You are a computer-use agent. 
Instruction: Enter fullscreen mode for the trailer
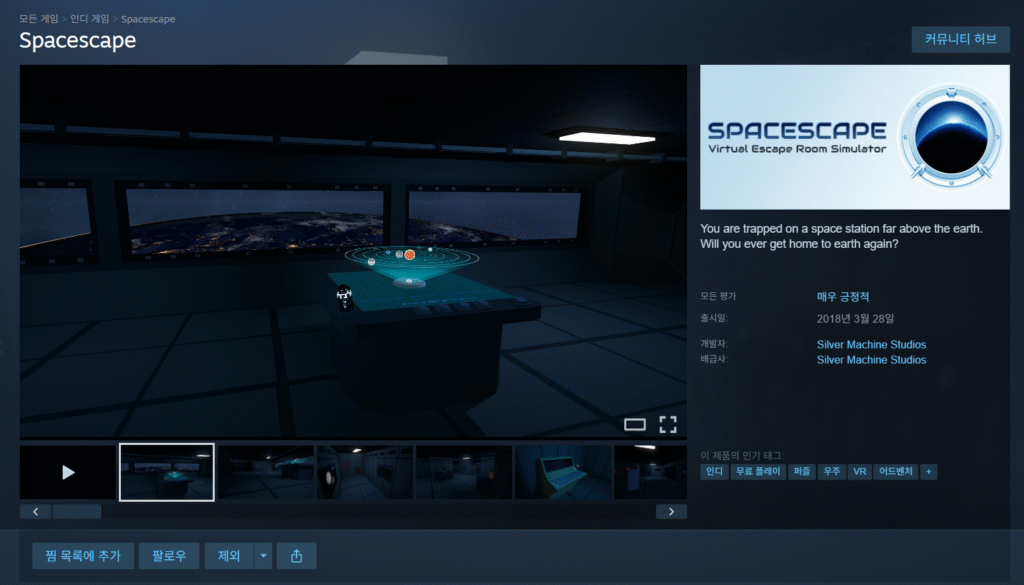[668, 424]
